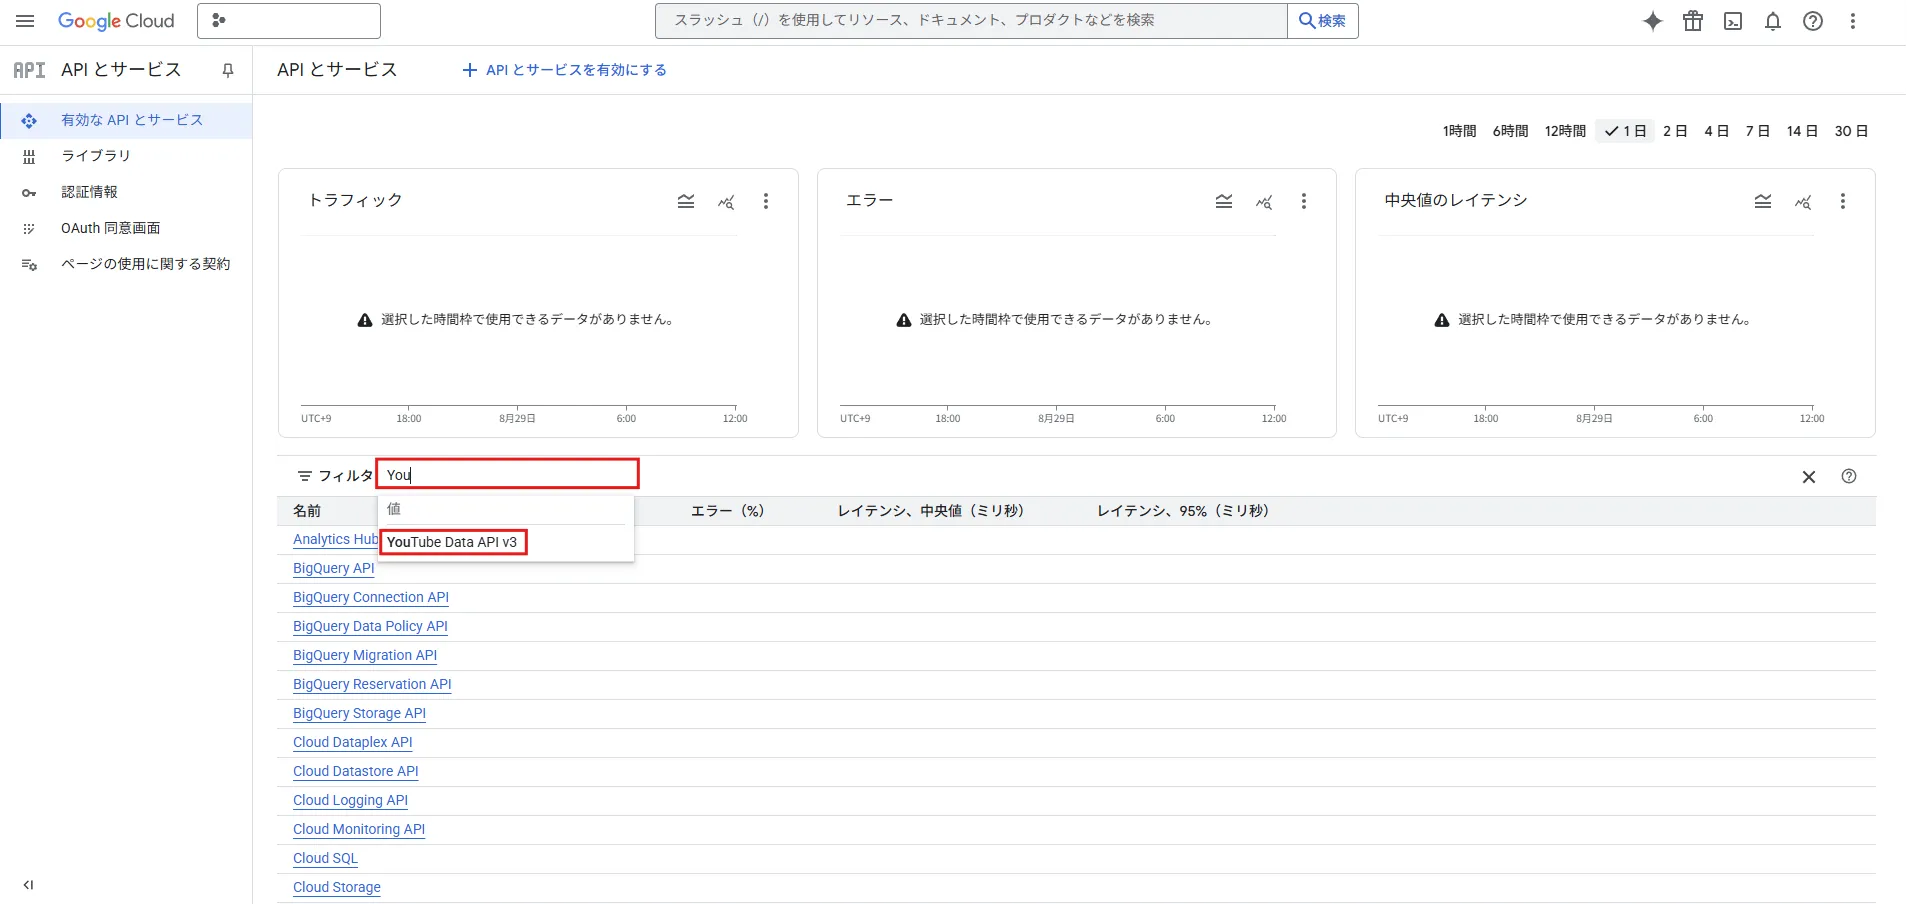The width and height of the screenshot is (1907, 904).
Task: Explore トラフィック chart data icon
Action: 726,202
